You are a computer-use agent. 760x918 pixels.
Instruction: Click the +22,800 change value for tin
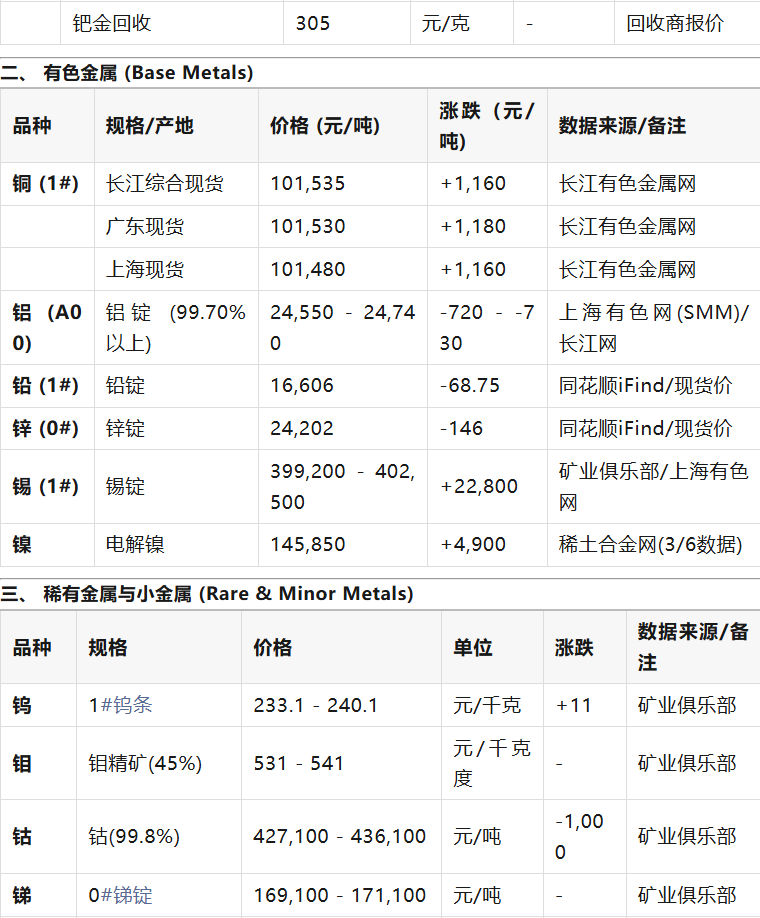pos(479,487)
